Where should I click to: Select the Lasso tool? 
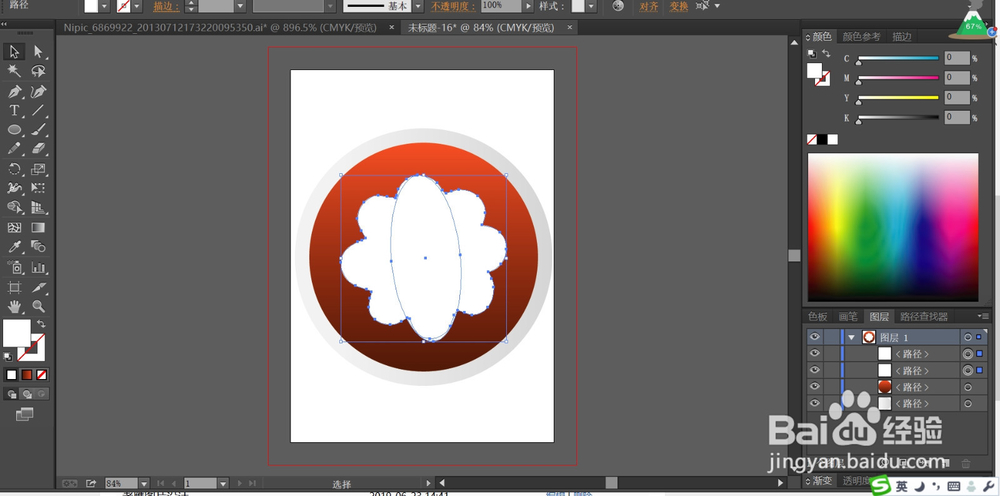(38, 71)
